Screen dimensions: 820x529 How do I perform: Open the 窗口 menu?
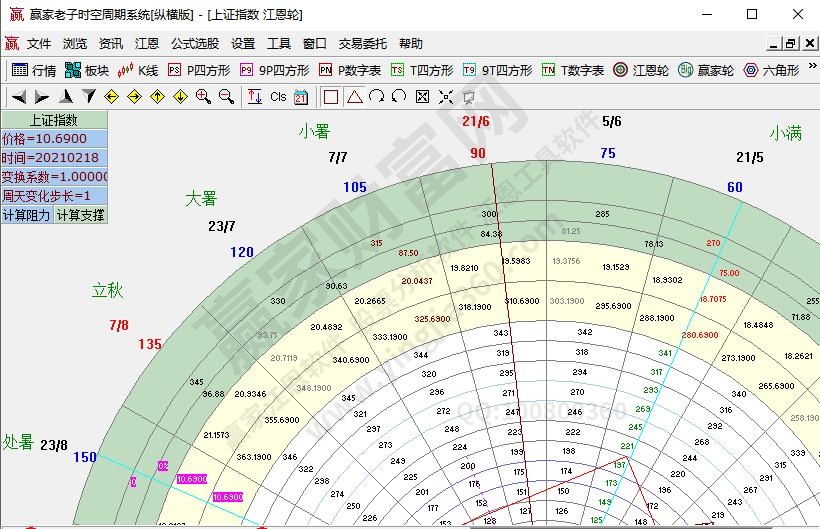coord(315,43)
